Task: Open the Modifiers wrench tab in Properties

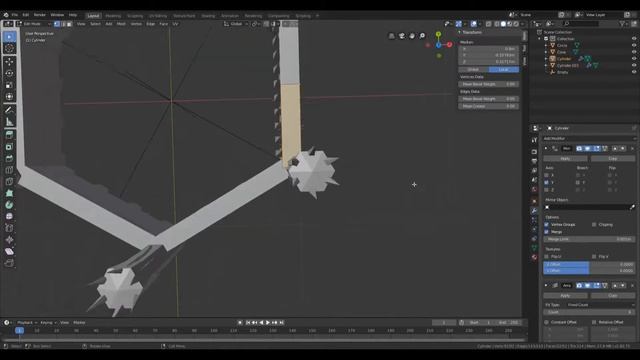Action: pos(534,211)
